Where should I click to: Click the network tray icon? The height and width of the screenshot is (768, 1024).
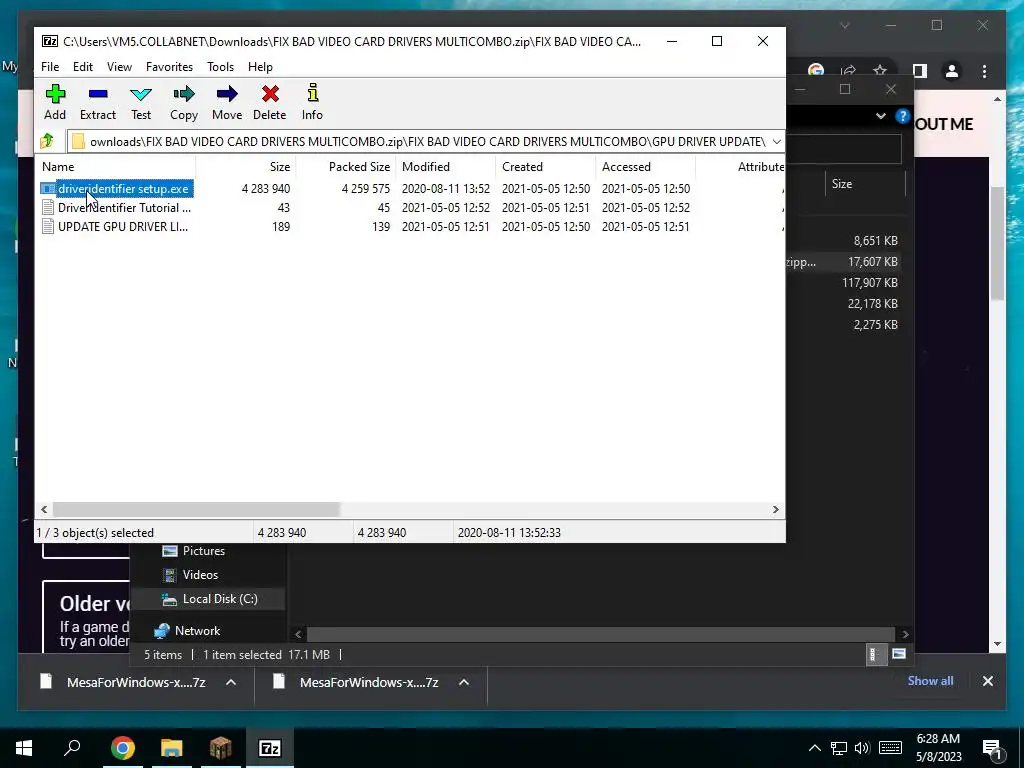[x=839, y=748]
